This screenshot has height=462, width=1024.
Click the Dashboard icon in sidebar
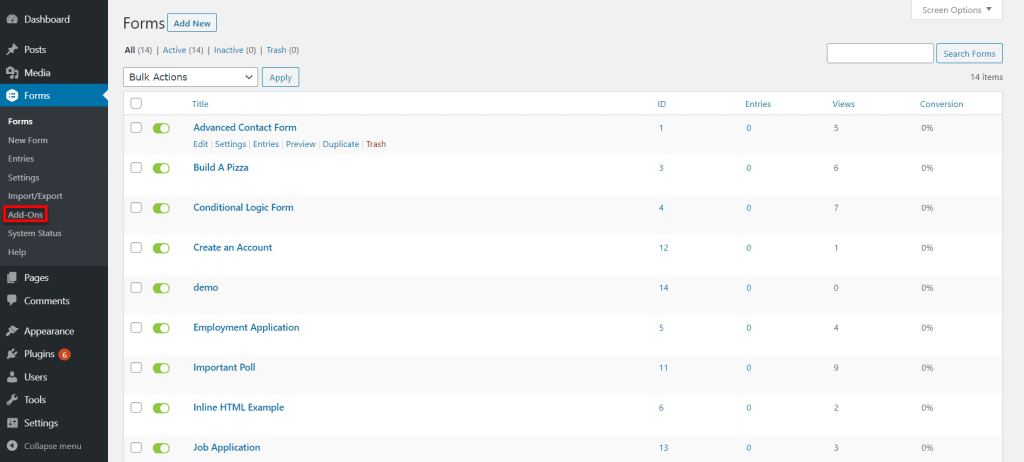(x=12, y=19)
